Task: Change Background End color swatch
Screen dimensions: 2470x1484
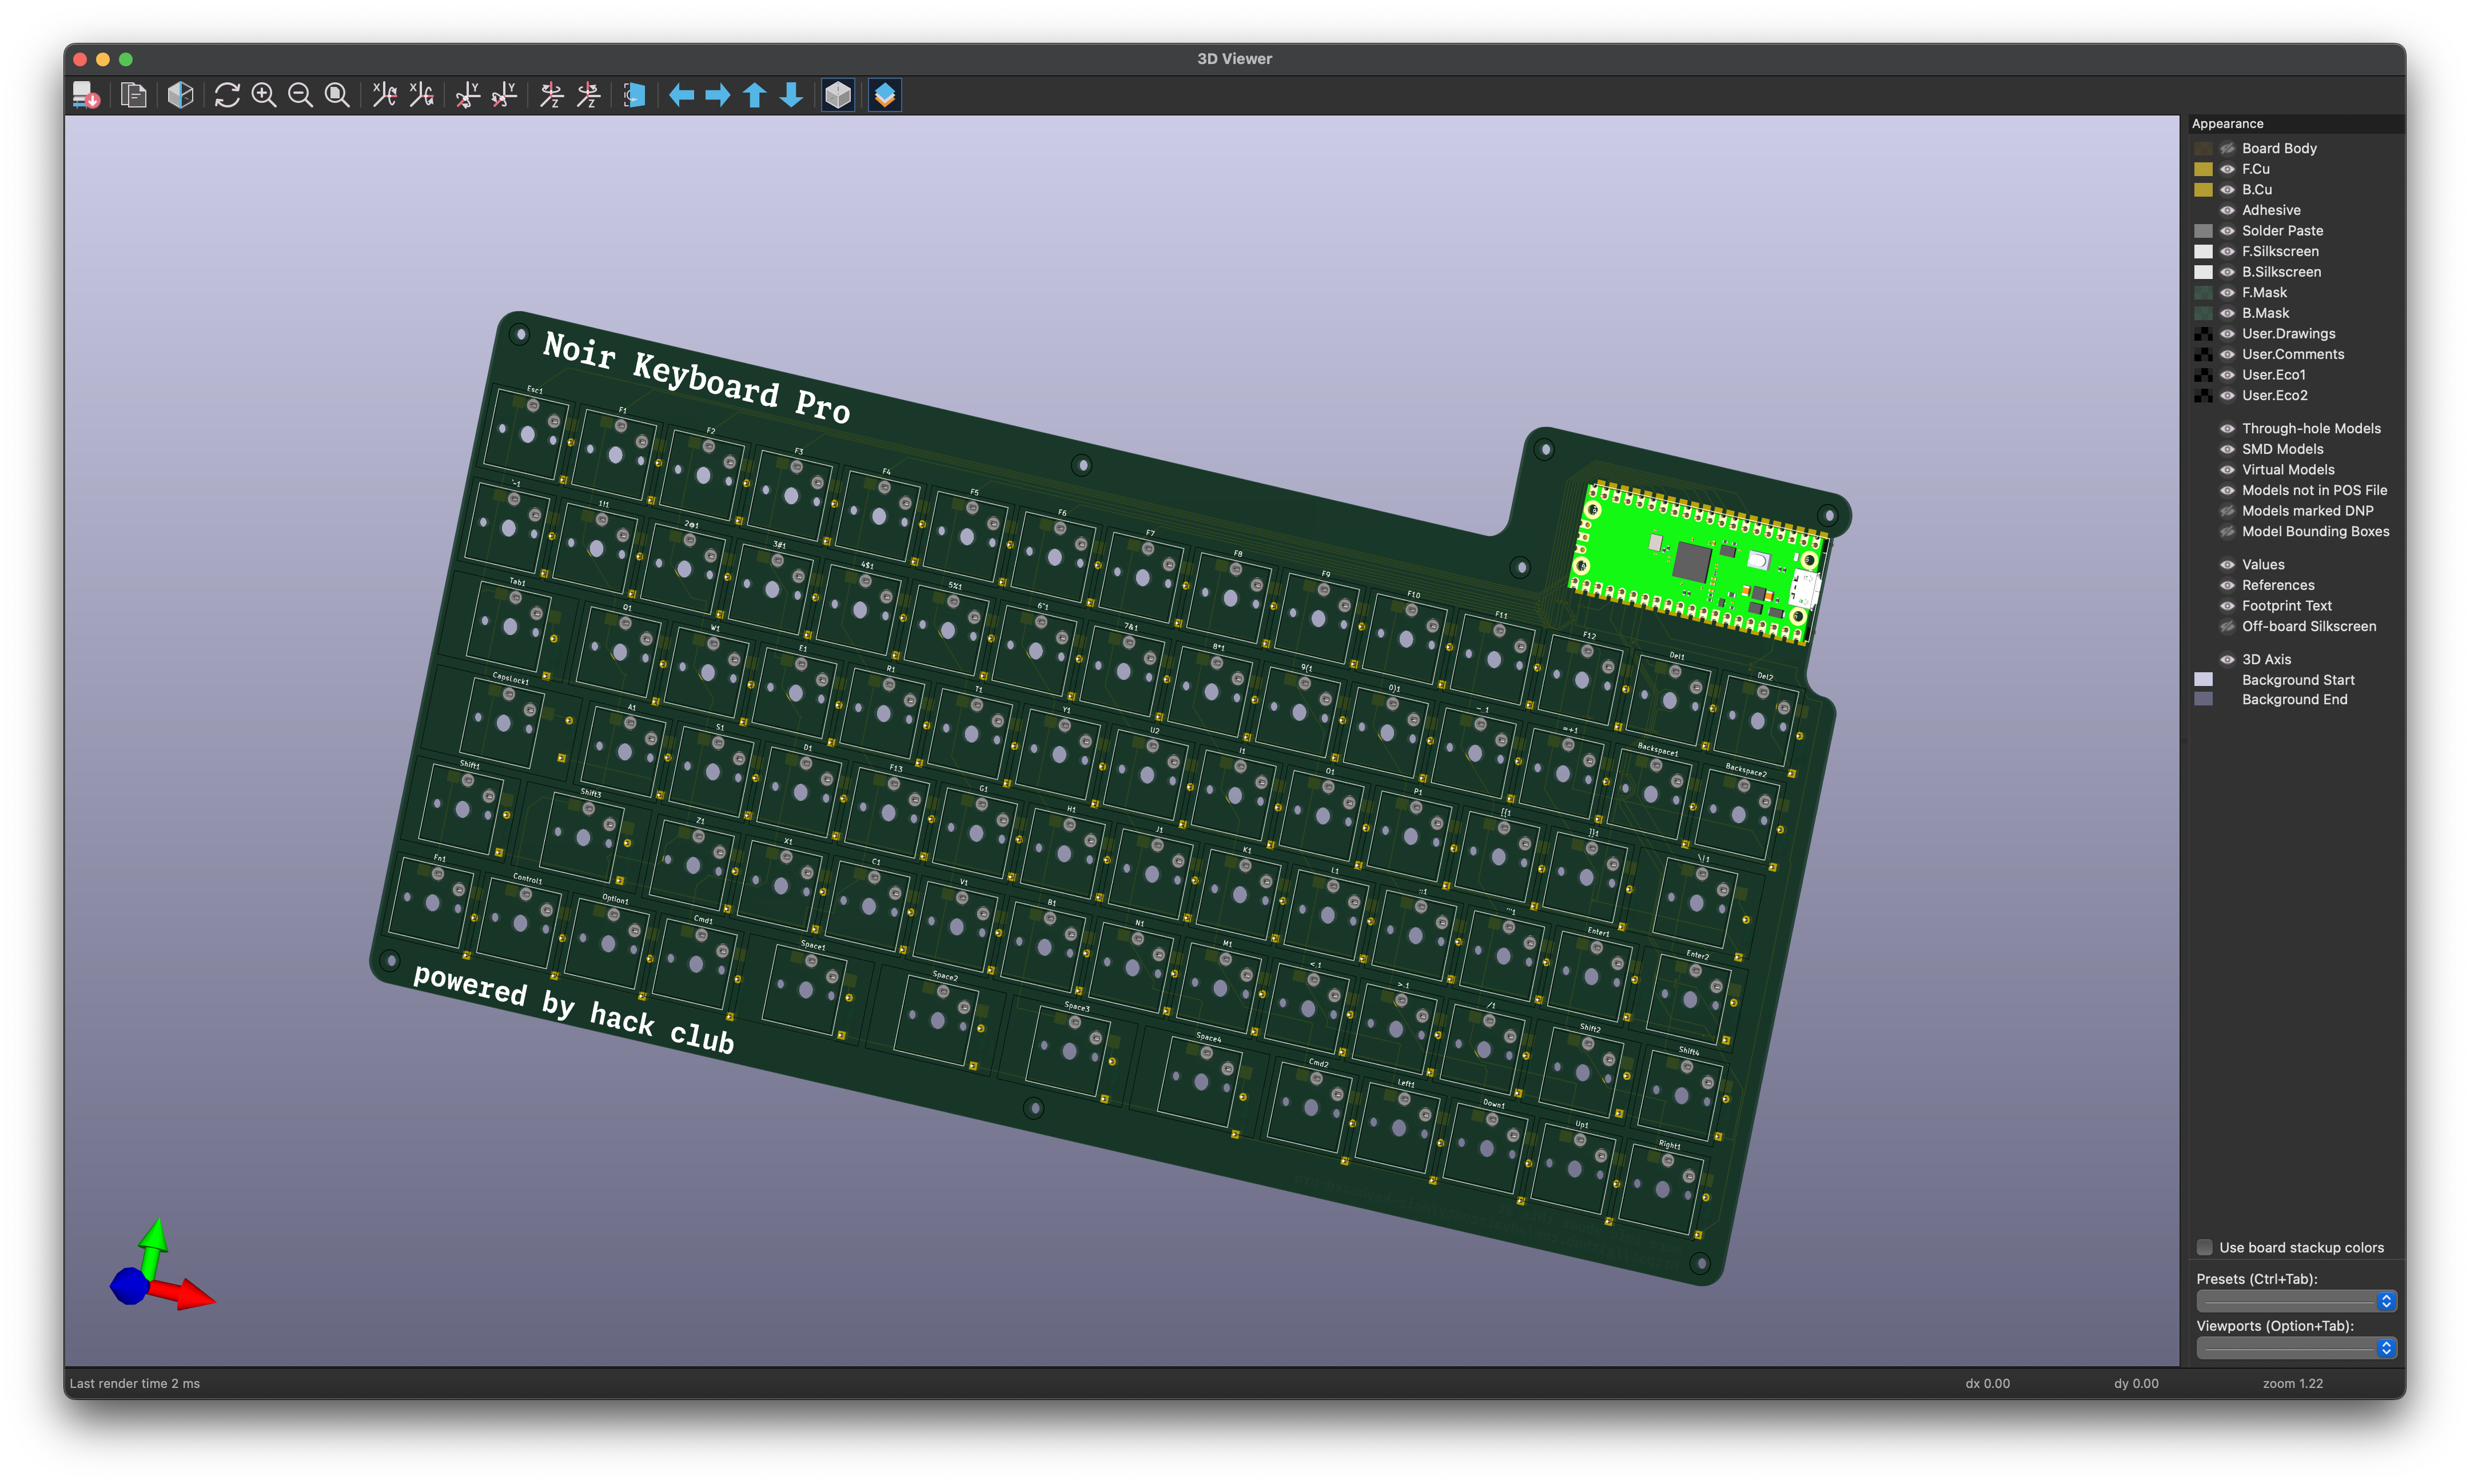Action: 2203,699
